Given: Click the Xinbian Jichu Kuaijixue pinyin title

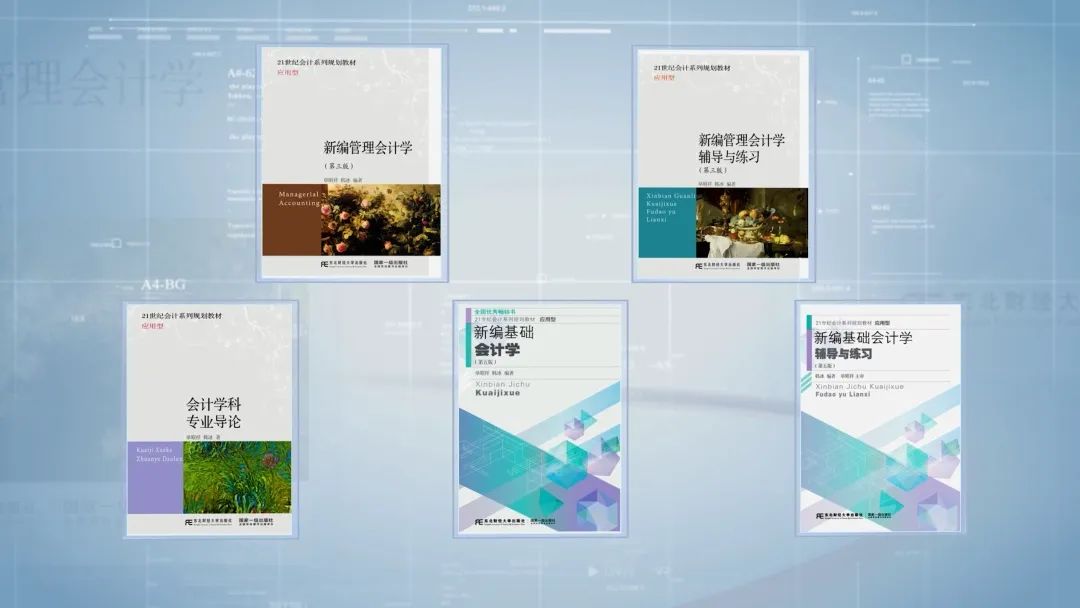Looking at the screenshot, I should click(x=503, y=388).
